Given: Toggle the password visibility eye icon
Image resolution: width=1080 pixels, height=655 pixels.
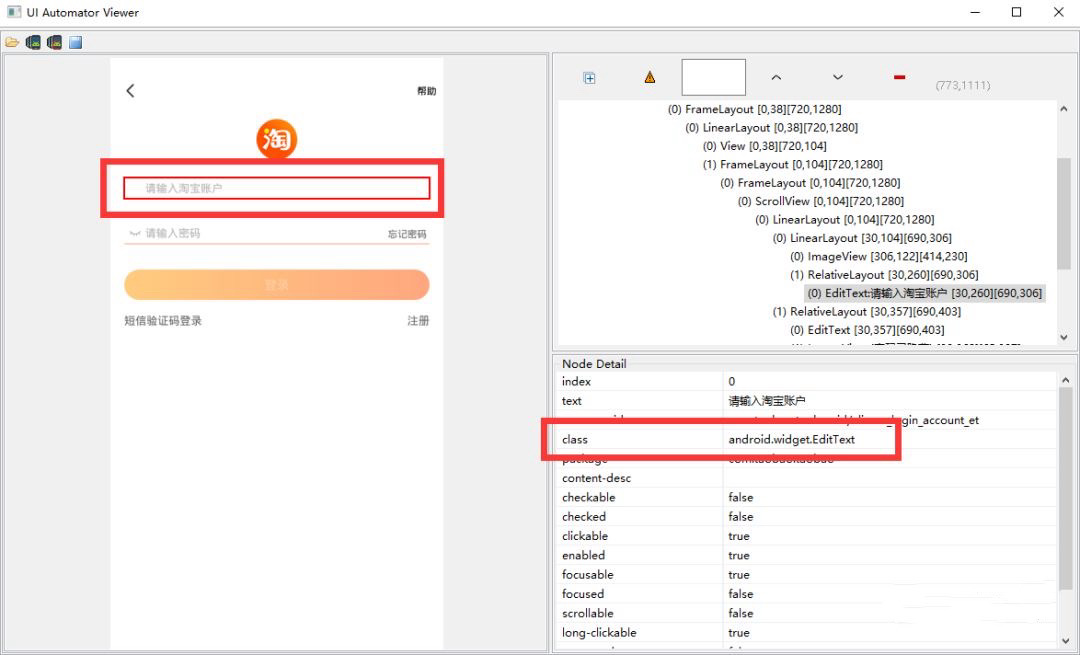Looking at the screenshot, I should [x=134, y=233].
